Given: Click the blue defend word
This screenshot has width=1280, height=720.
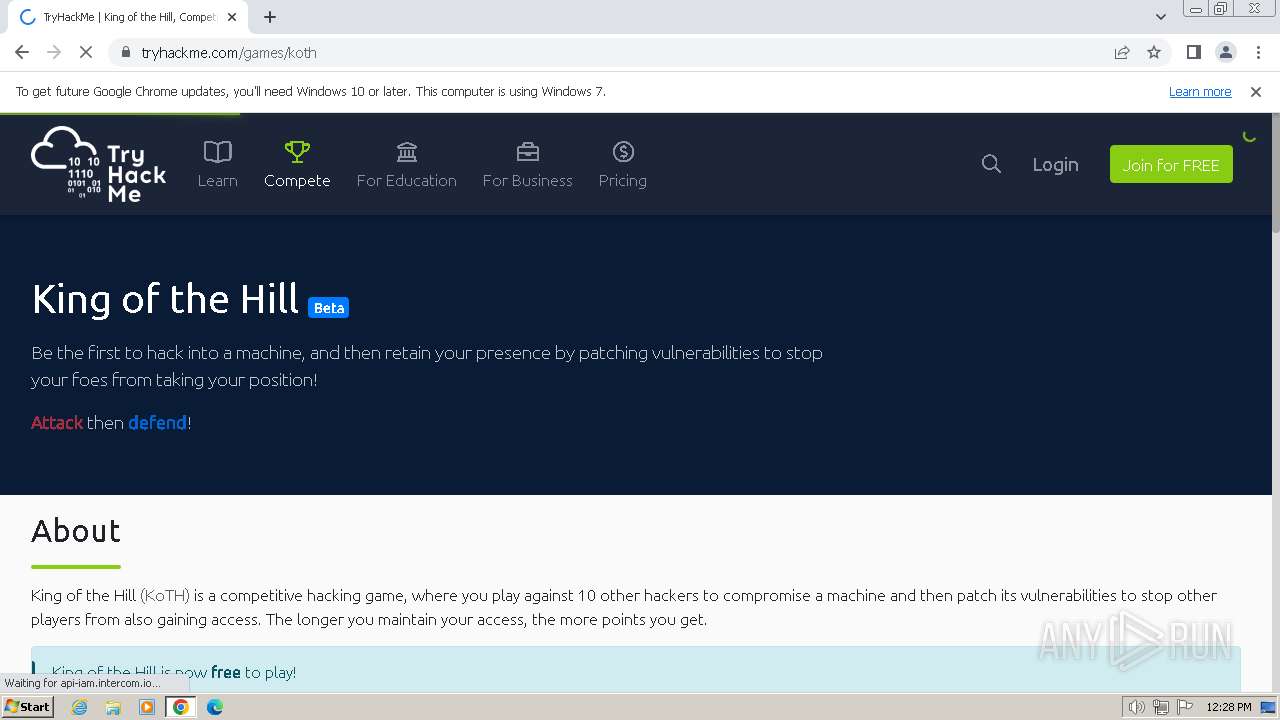Looking at the screenshot, I should (x=157, y=423).
